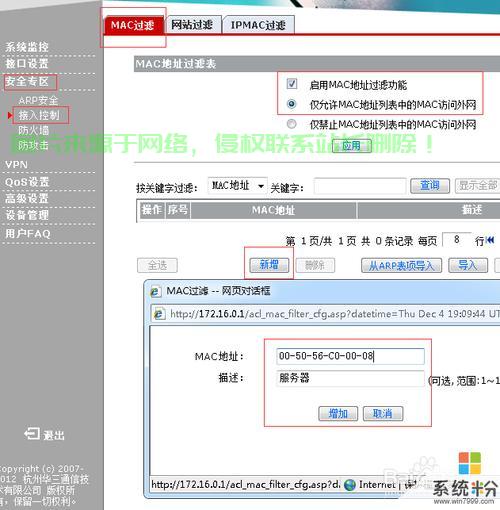Open 系统监控 in the sidebar
This screenshot has width=500, height=510.
(x=27, y=47)
